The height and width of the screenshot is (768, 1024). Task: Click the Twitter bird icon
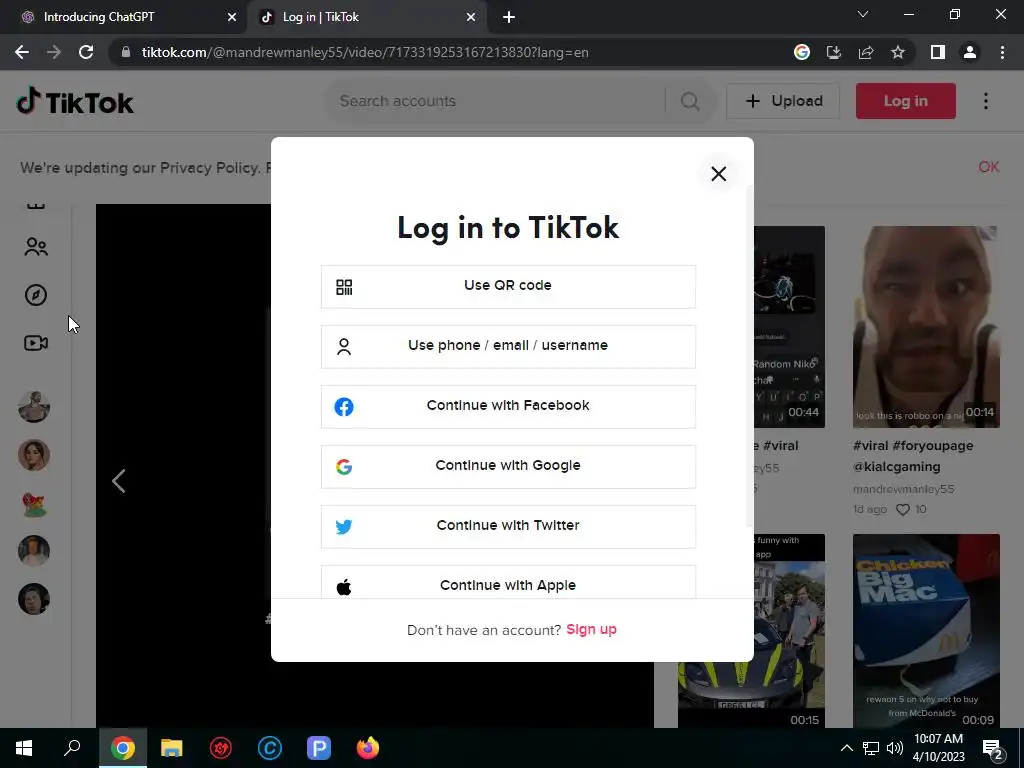coord(344,526)
